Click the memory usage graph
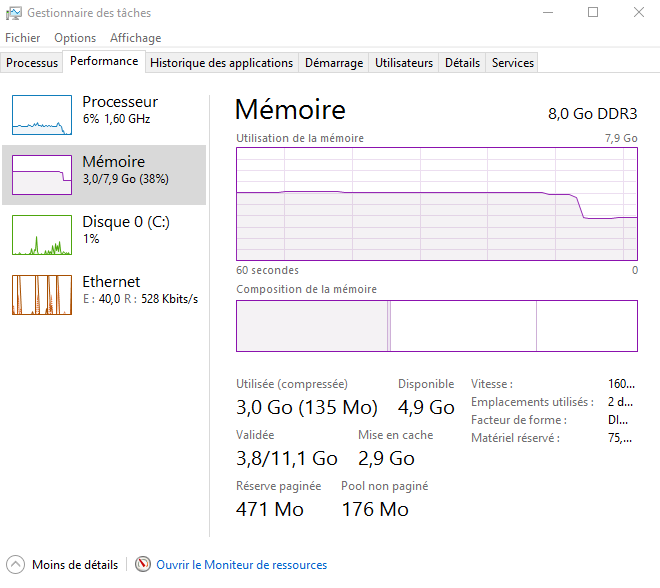 [x=436, y=204]
